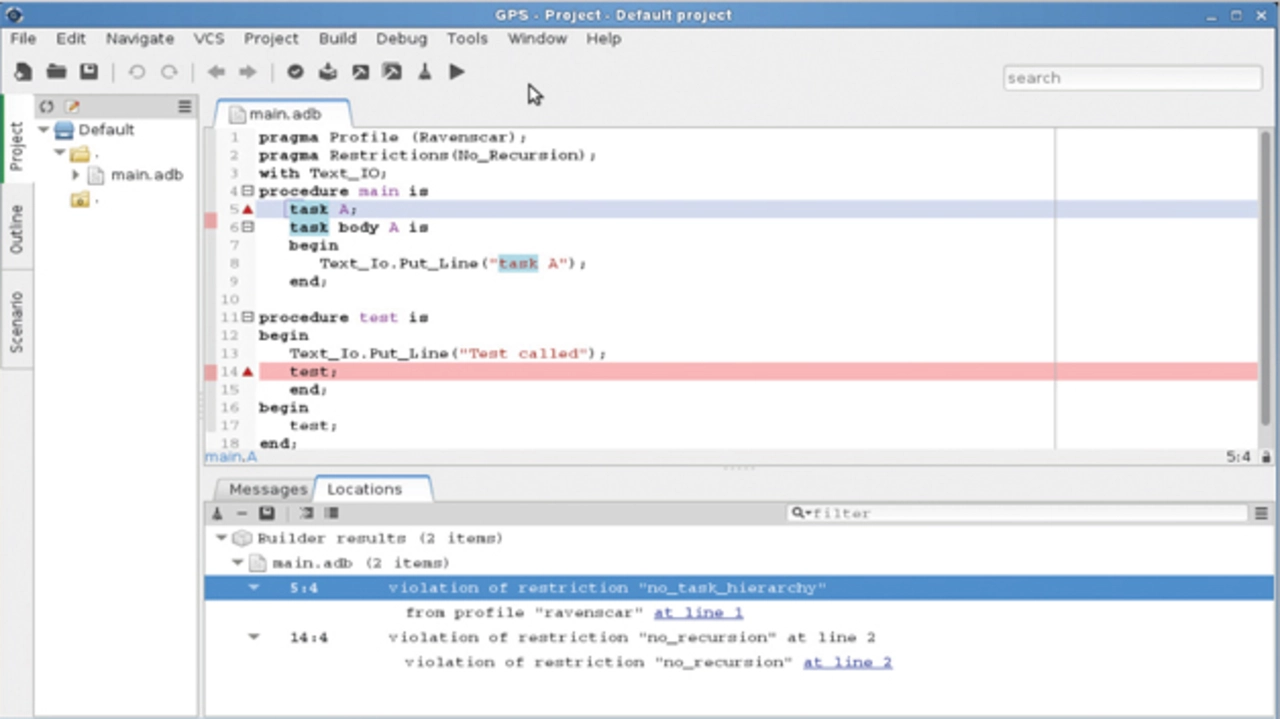Viewport: 1280px width, 719px height.
Task: Click the Undo arrow in toolbar
Action: 137,72
